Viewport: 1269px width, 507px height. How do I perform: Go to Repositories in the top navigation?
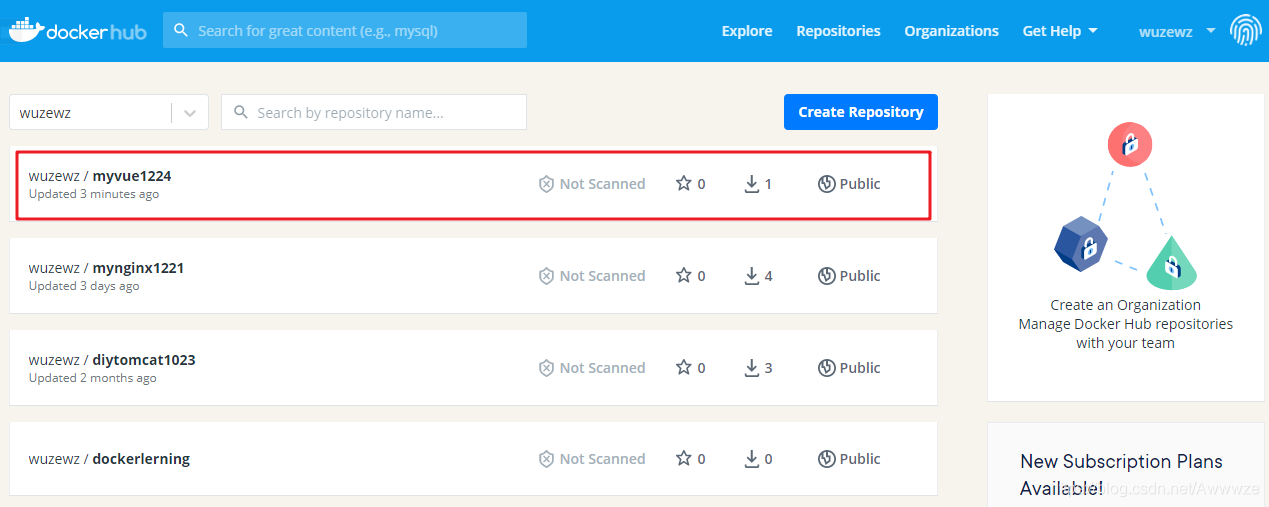[x=838, y=31]
